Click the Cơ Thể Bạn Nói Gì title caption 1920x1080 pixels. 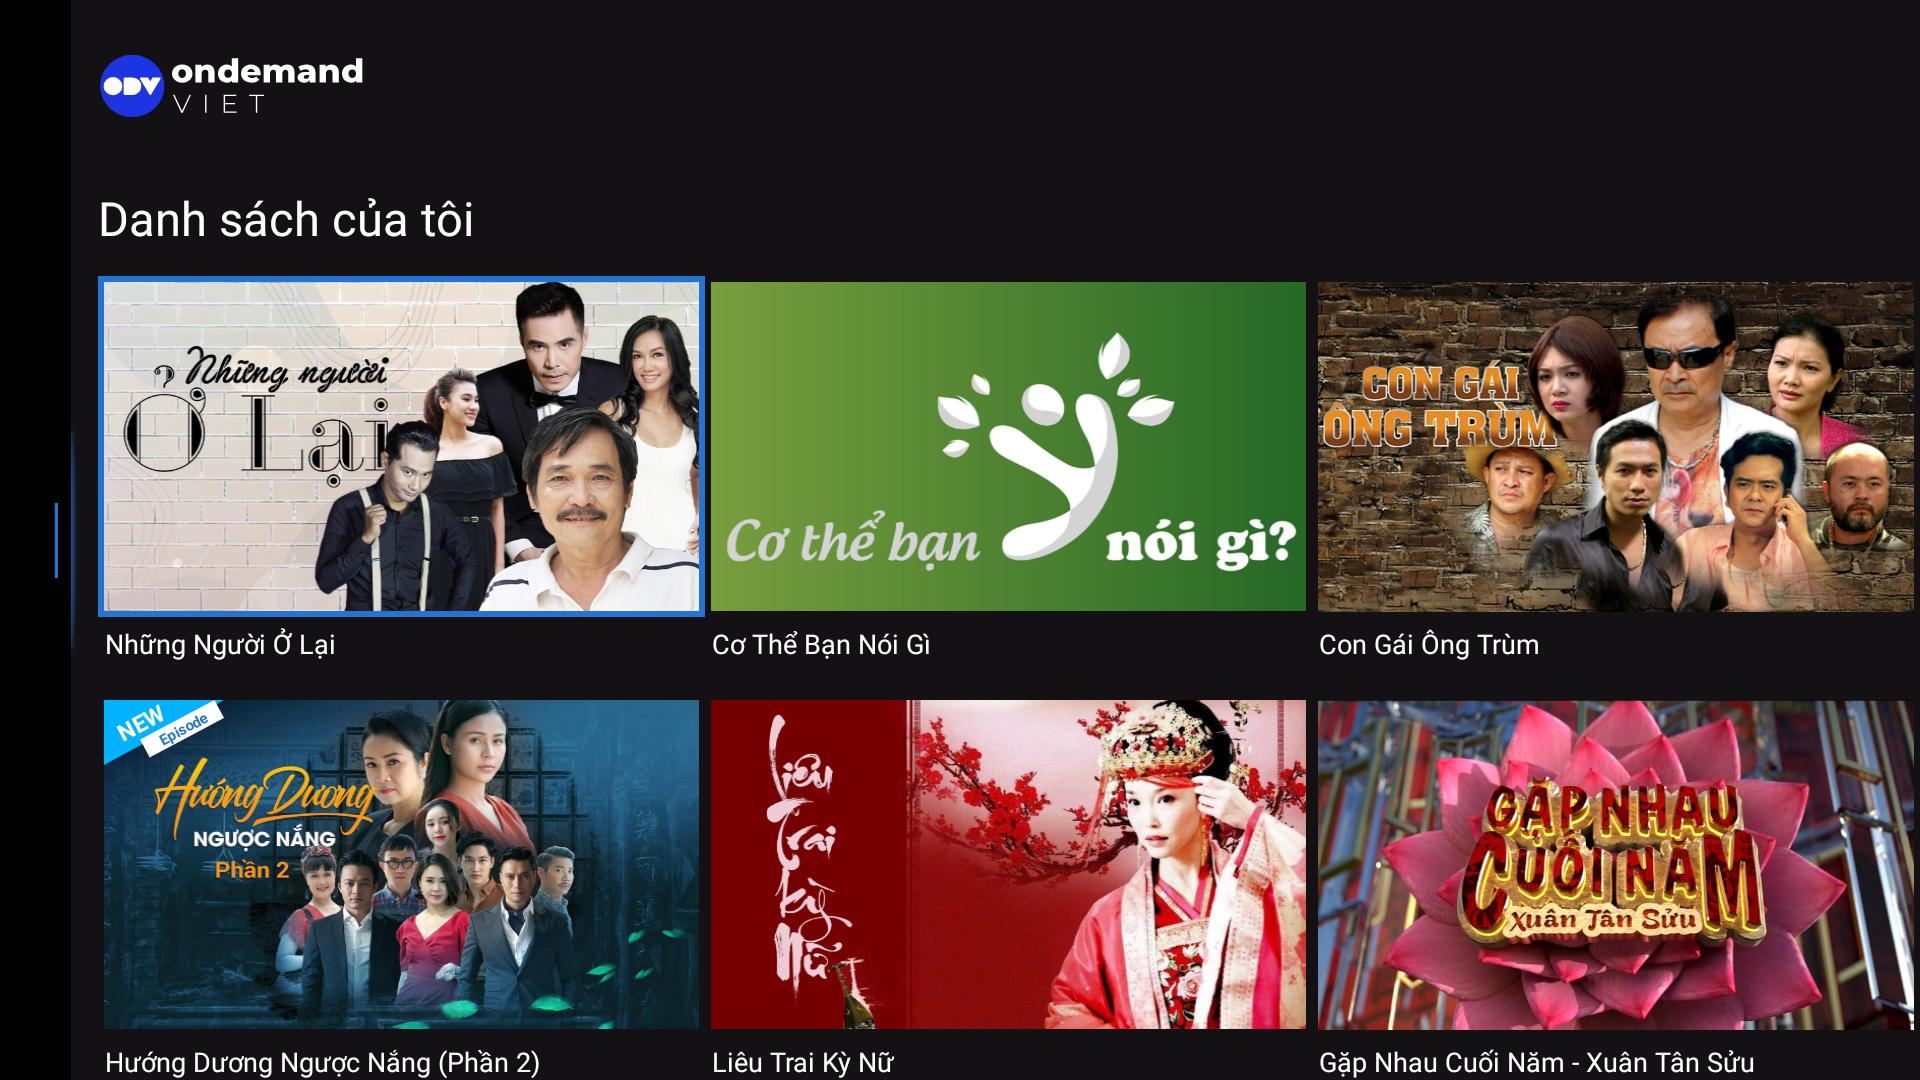(821, 645)
